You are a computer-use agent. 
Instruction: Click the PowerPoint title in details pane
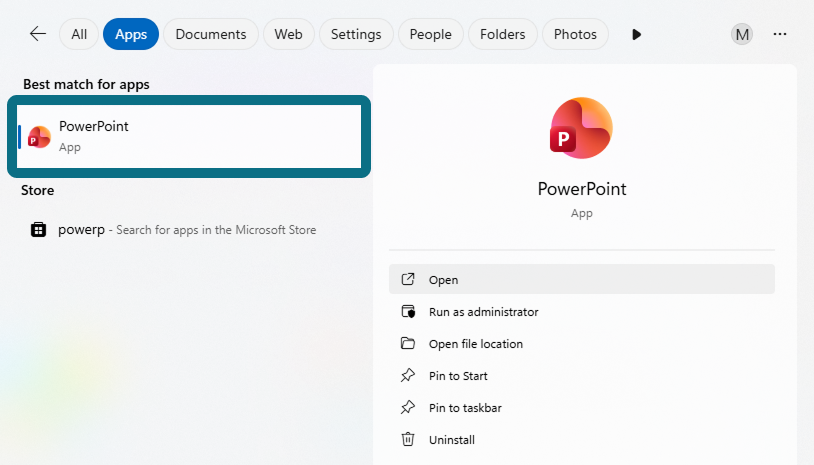[582, 189]
